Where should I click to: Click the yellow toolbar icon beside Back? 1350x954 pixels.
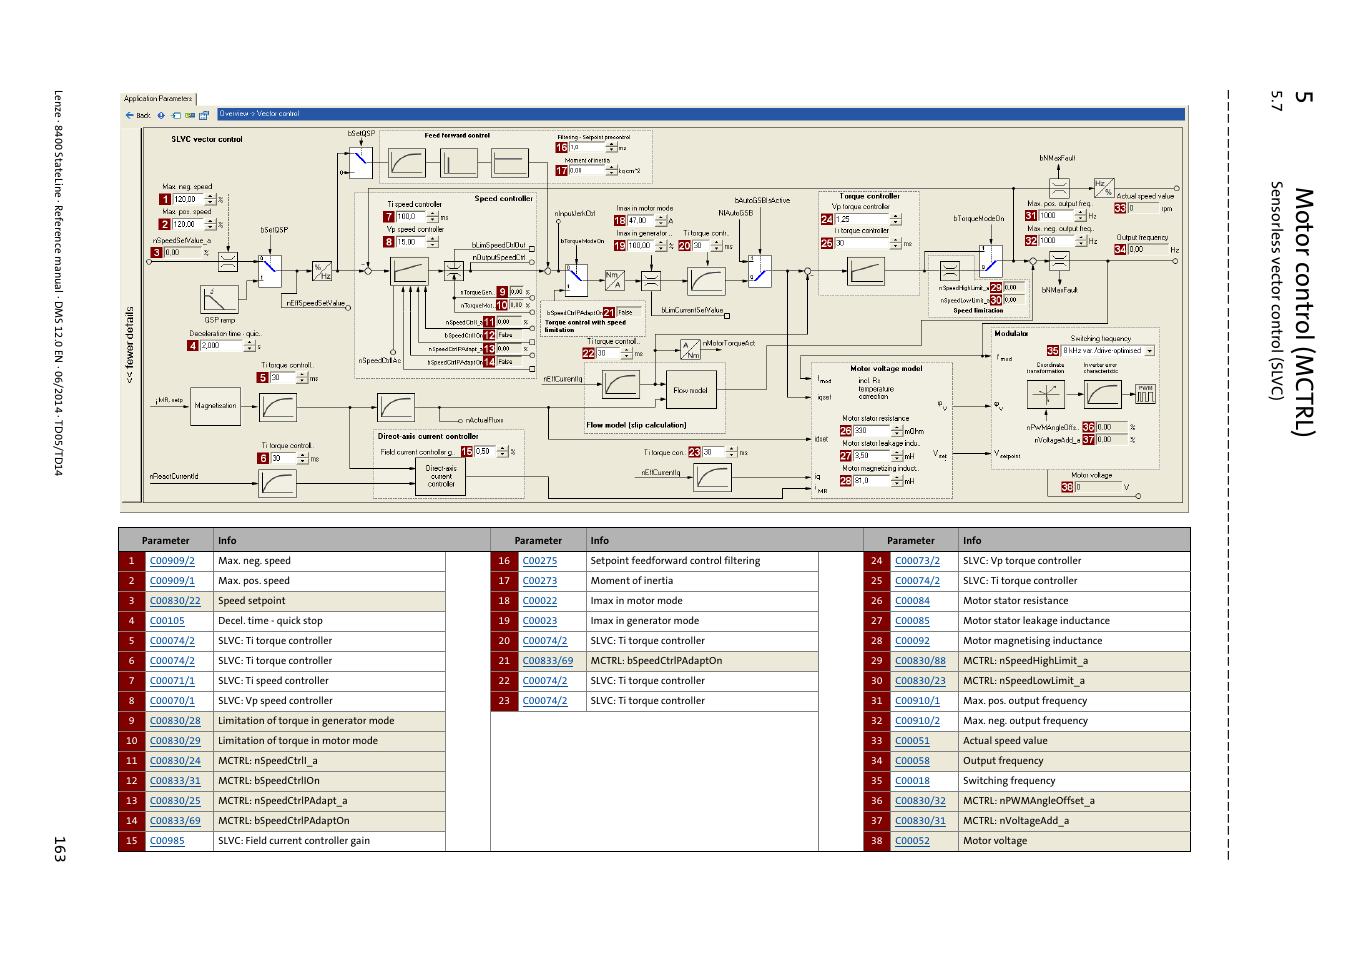point(189,115)
